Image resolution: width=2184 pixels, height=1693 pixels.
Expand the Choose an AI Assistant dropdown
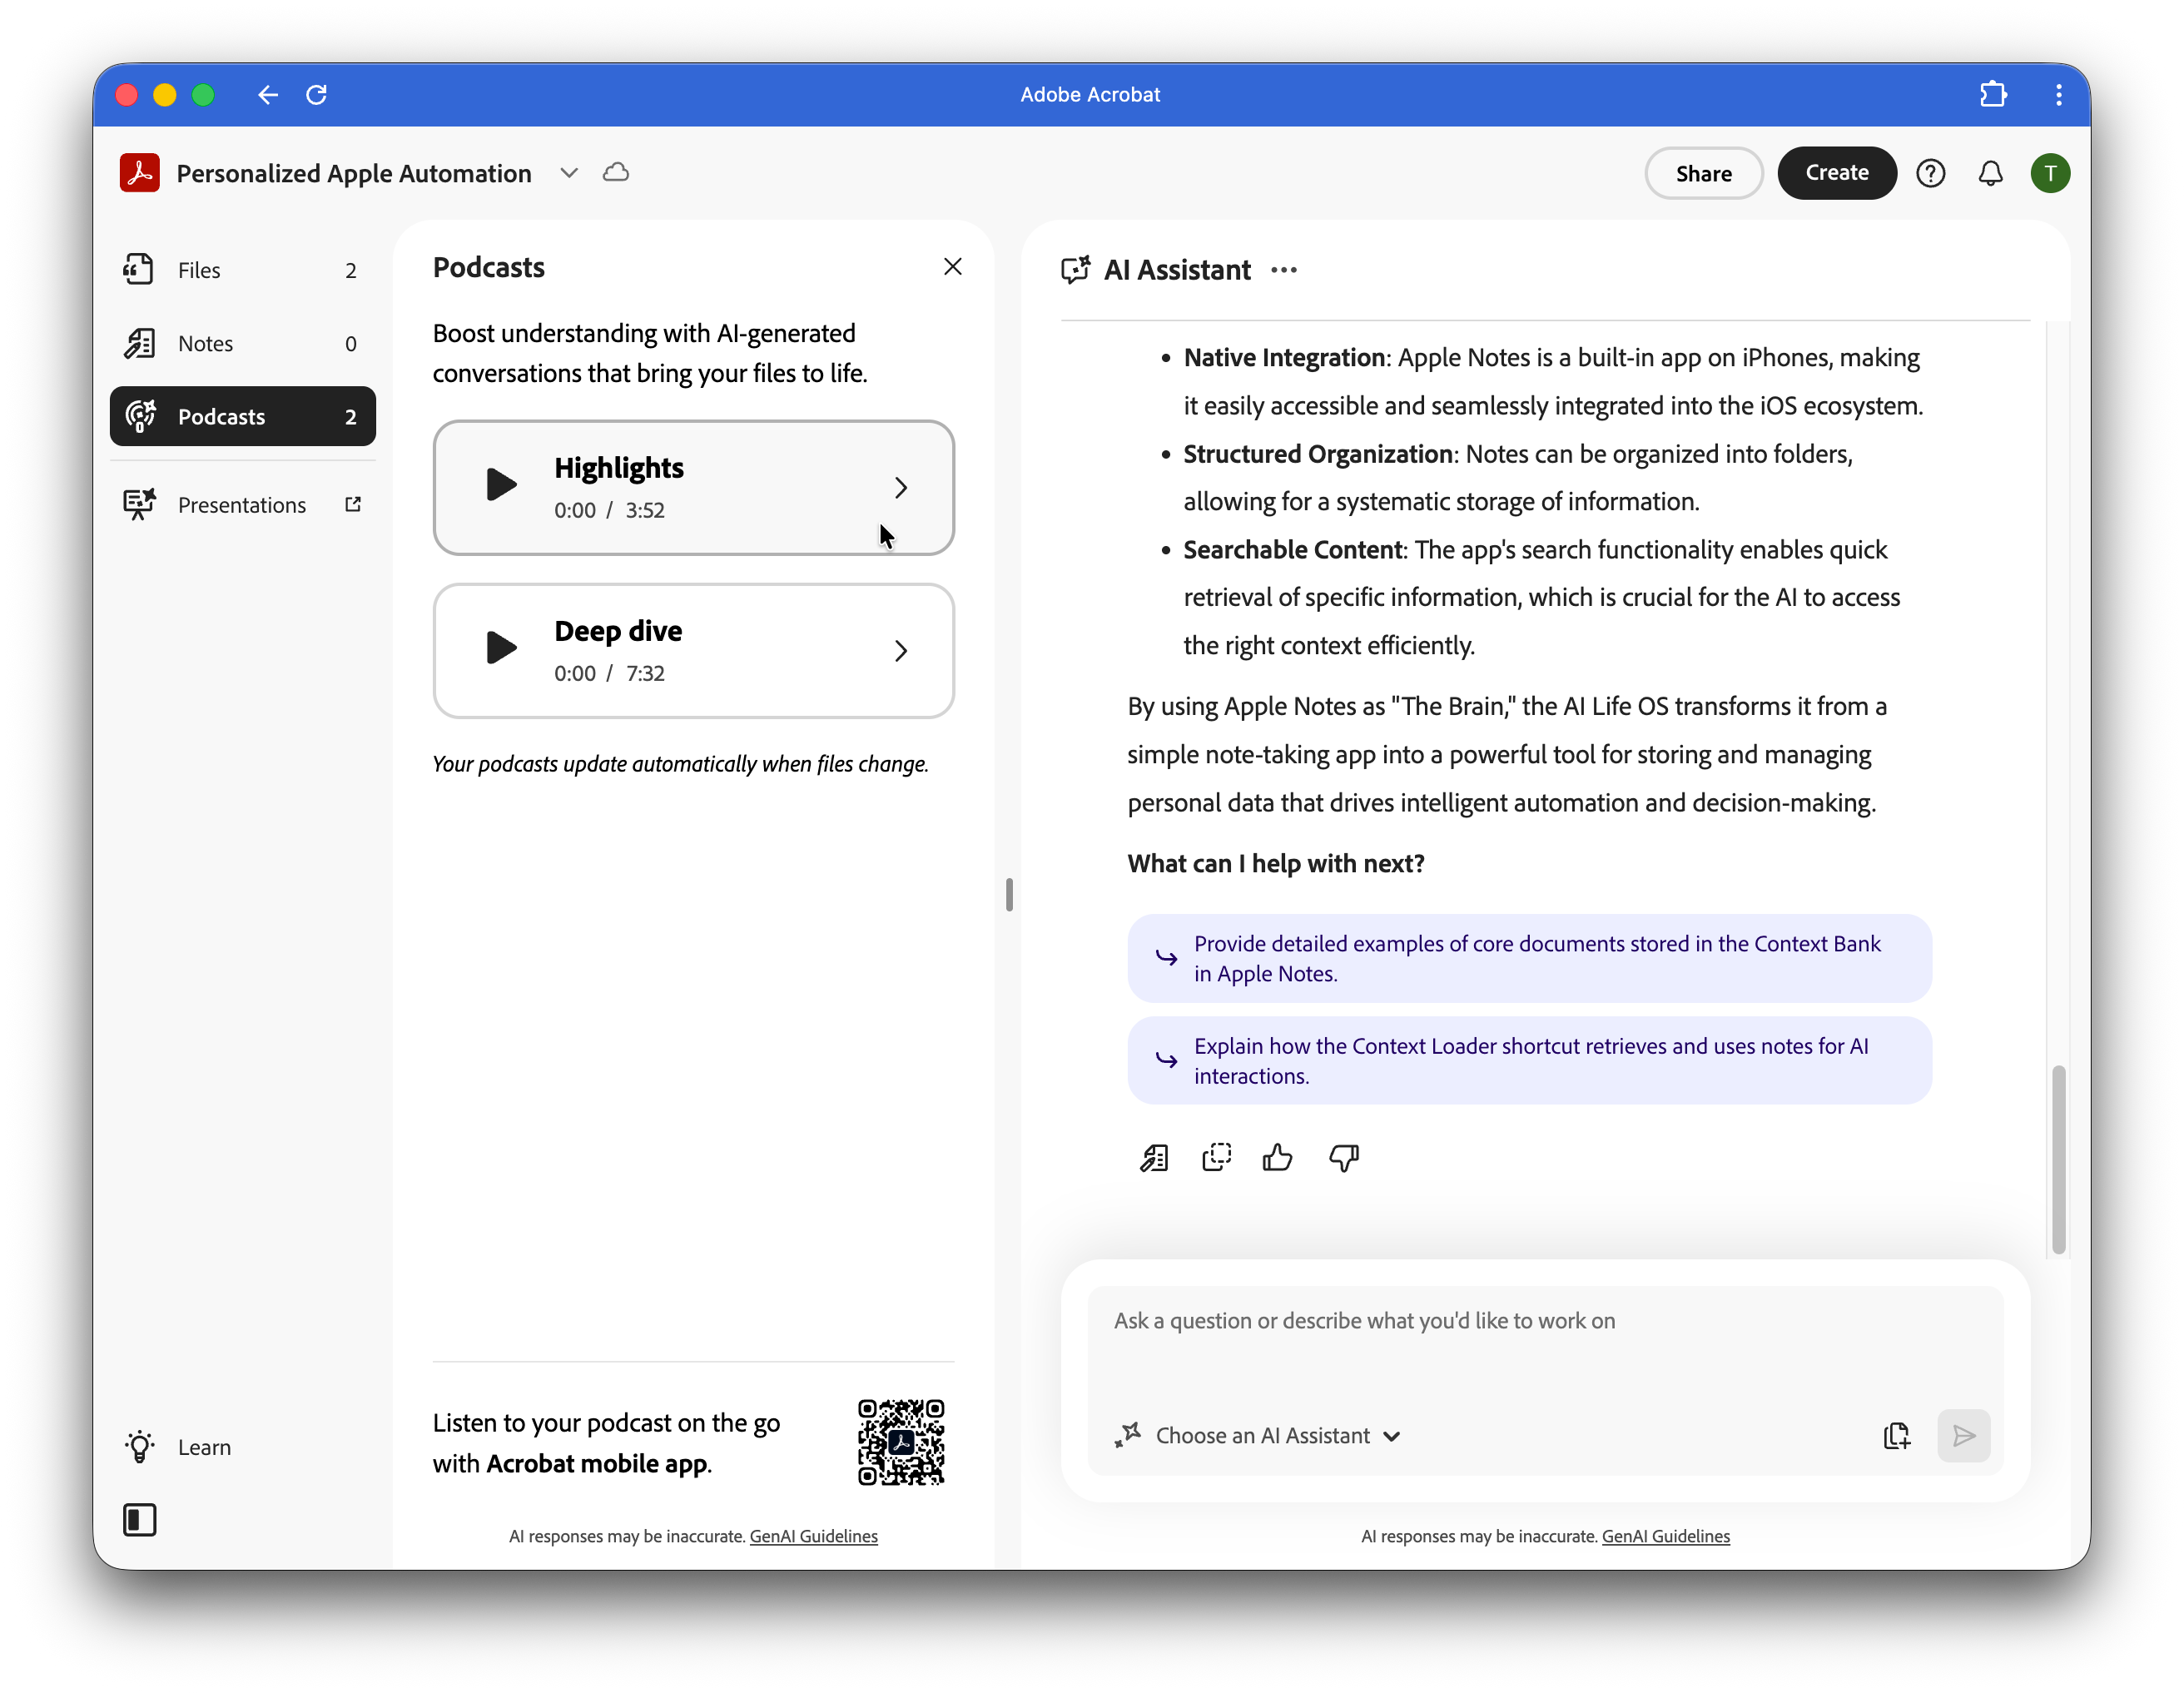[1260, 1436]
